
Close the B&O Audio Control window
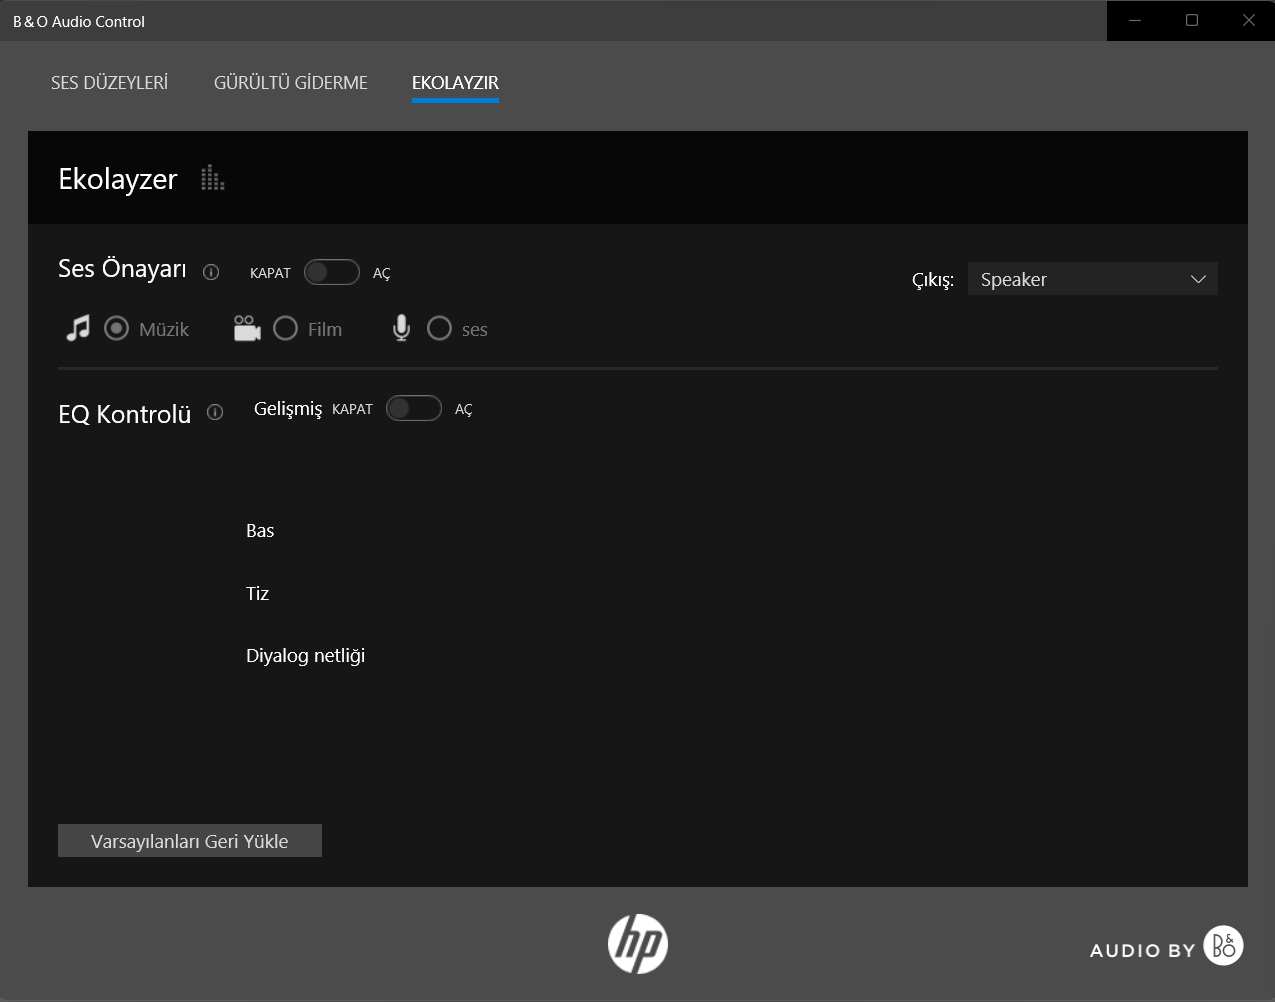[x=1248, y=20]
